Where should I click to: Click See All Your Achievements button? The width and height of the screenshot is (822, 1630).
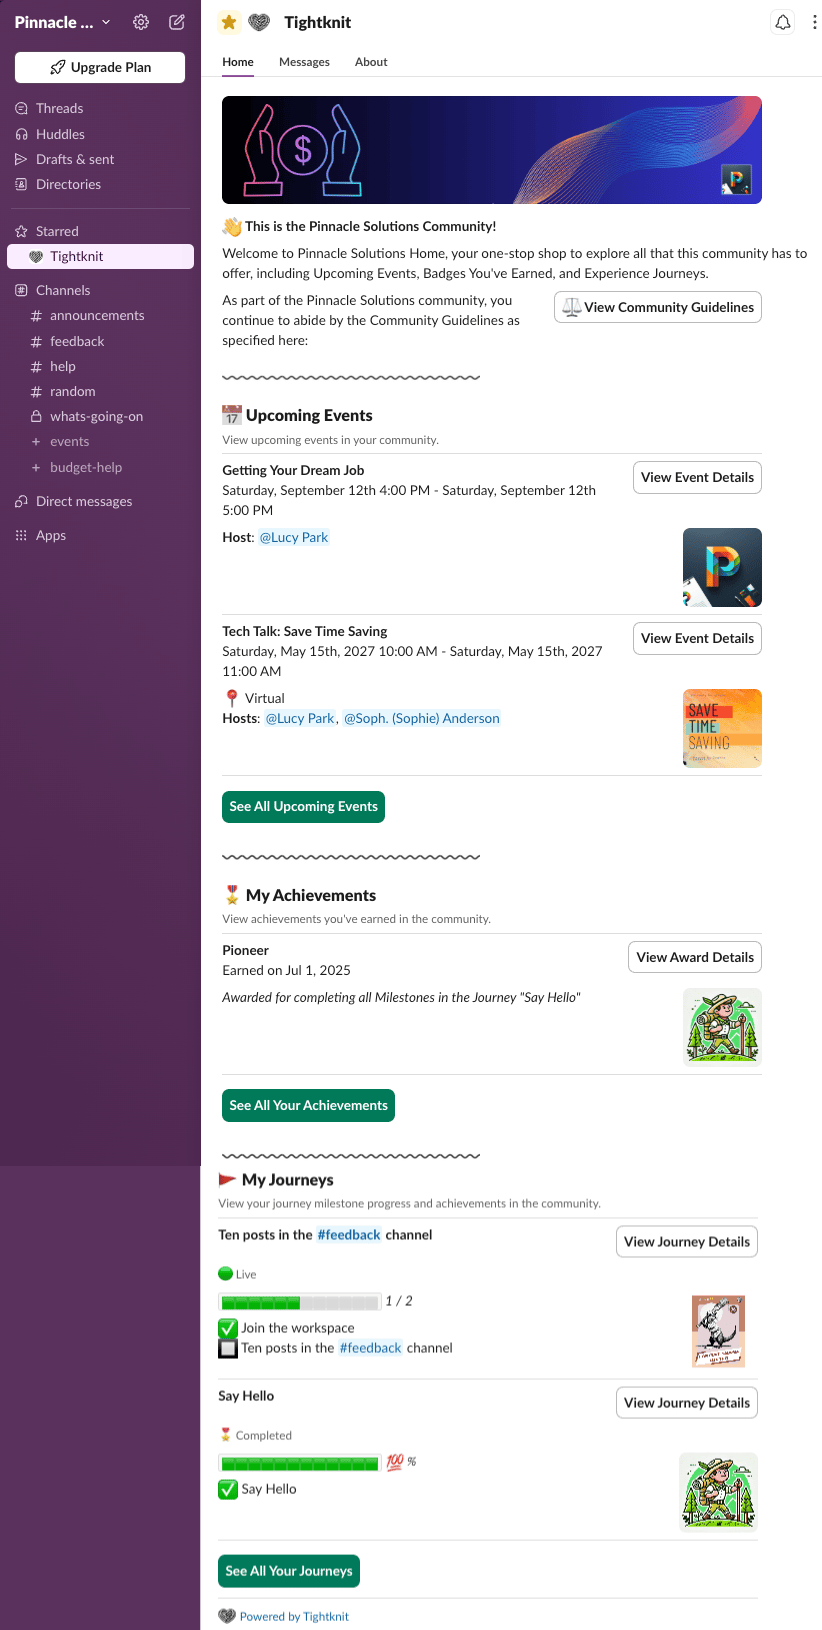pyautogui.click(x=308, y=1105)
